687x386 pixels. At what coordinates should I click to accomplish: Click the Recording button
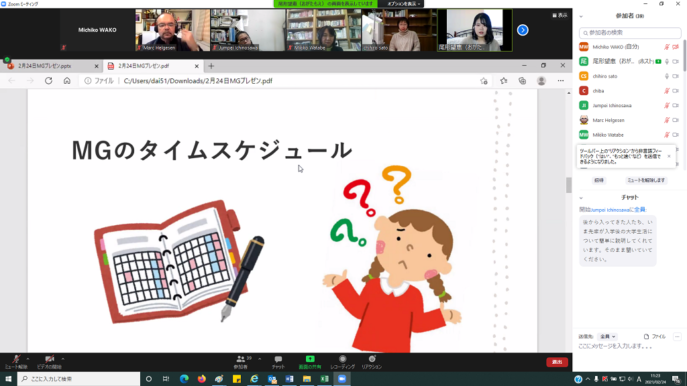pyautogui.click(x=343, y=362)
